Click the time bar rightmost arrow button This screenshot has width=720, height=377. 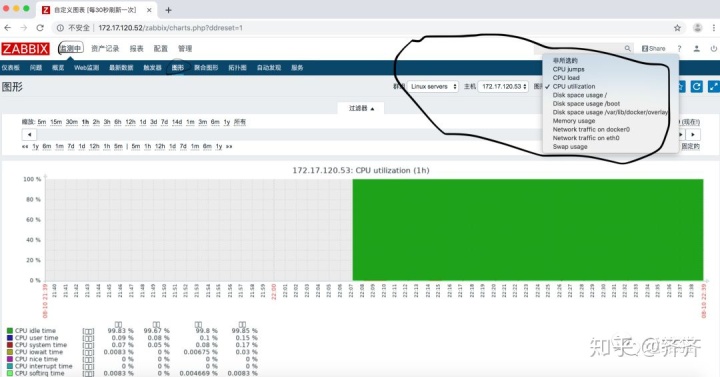tap(693, 135)
